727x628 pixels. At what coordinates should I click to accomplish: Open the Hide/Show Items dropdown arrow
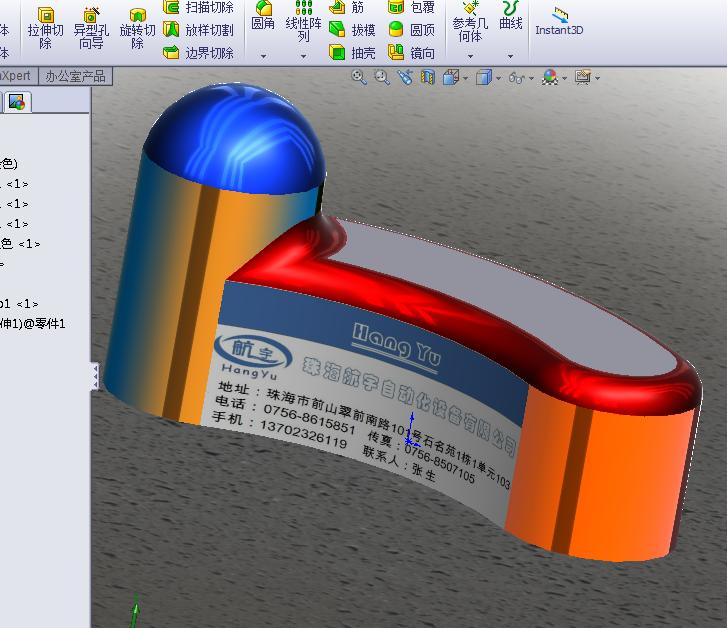tap(531, 78)
